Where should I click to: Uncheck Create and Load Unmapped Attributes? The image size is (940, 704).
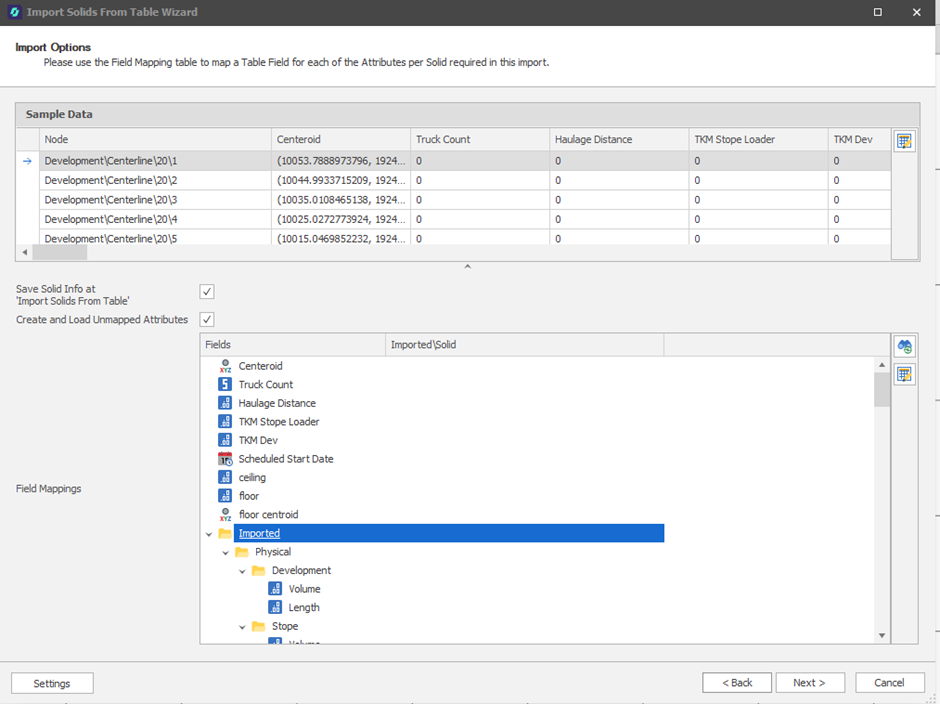pos(207,320)
